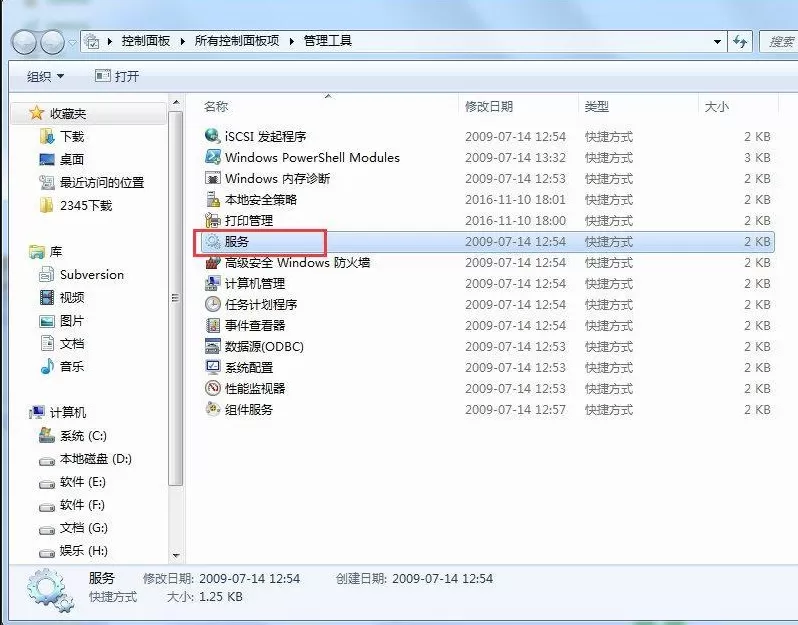
Task: Select the 任务计划程序 clock icon
Action: click(x=212, y=304)
